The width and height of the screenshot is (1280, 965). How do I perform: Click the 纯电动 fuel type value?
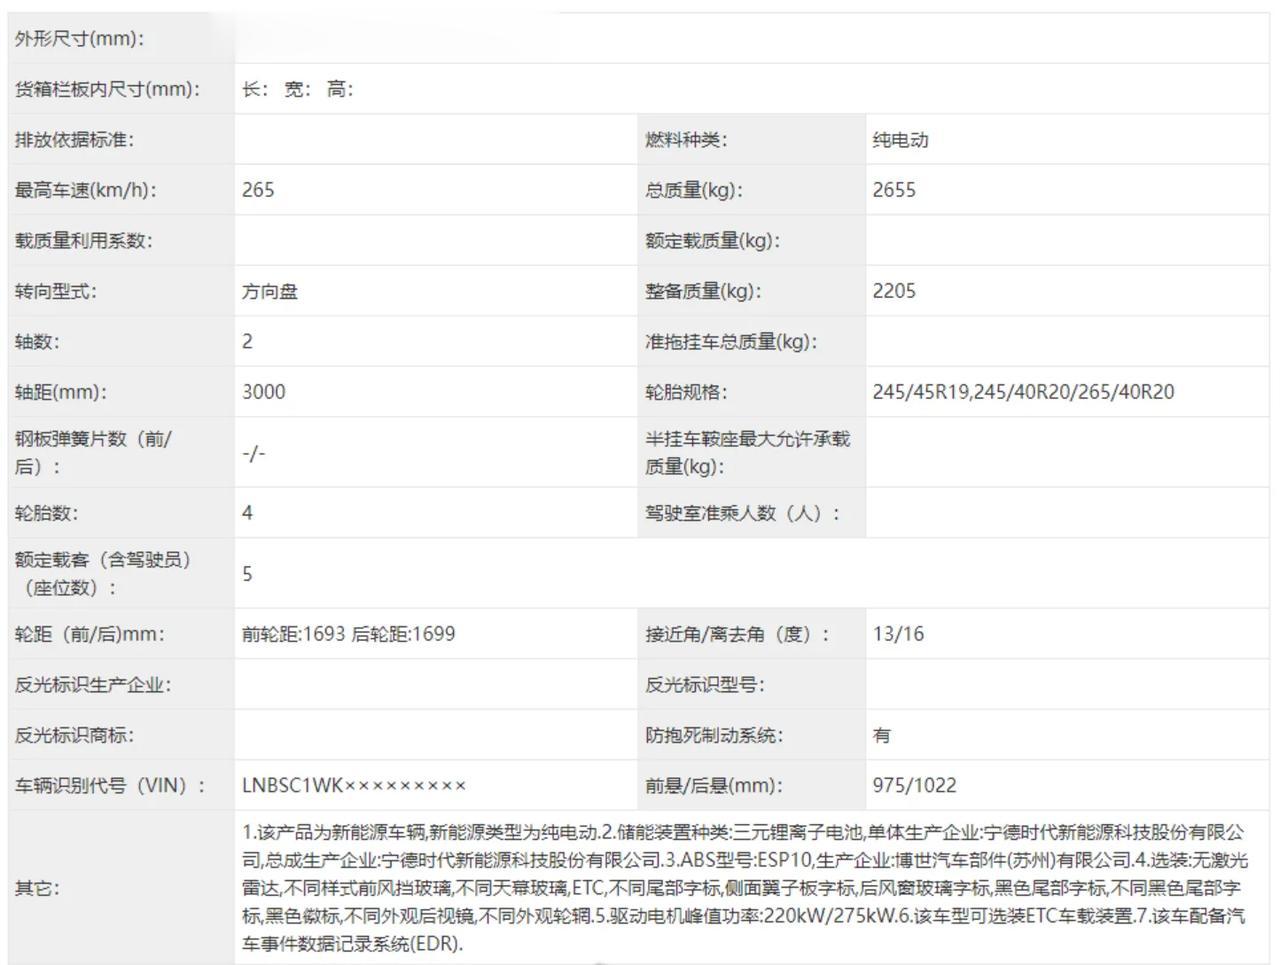tap(900, 140)
